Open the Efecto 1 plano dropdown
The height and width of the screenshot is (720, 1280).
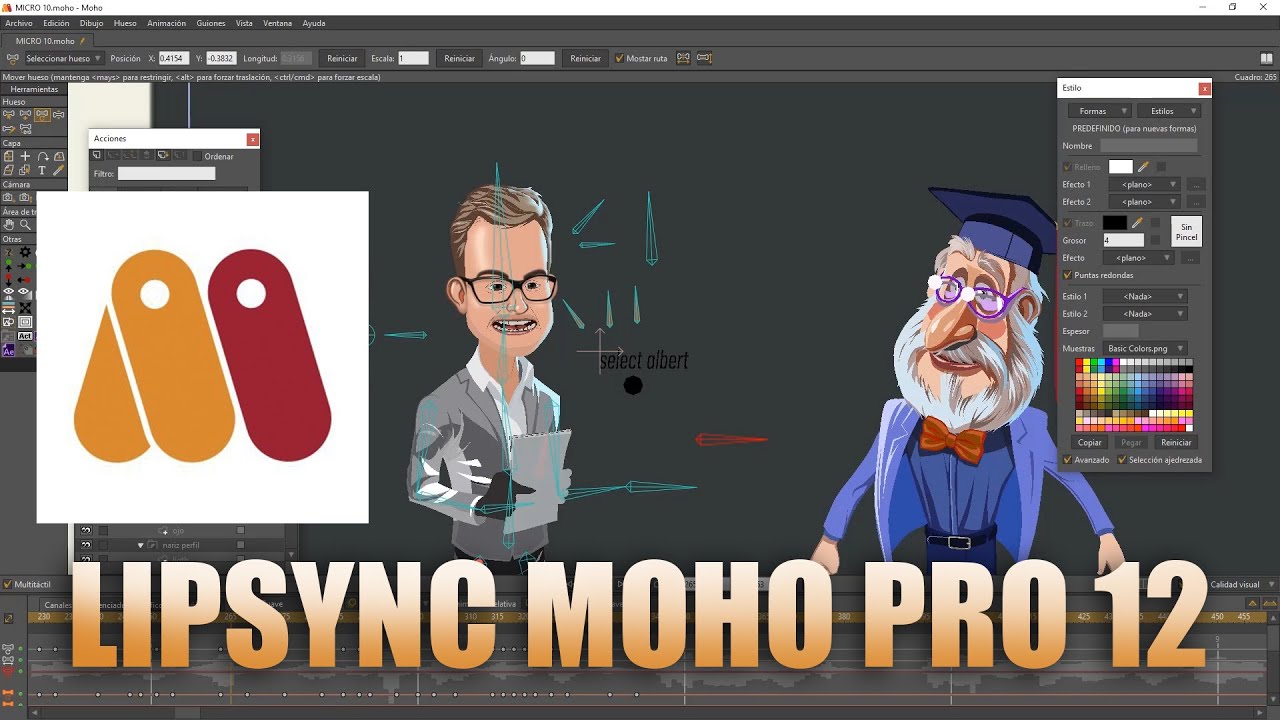(x=1145, y=184)
